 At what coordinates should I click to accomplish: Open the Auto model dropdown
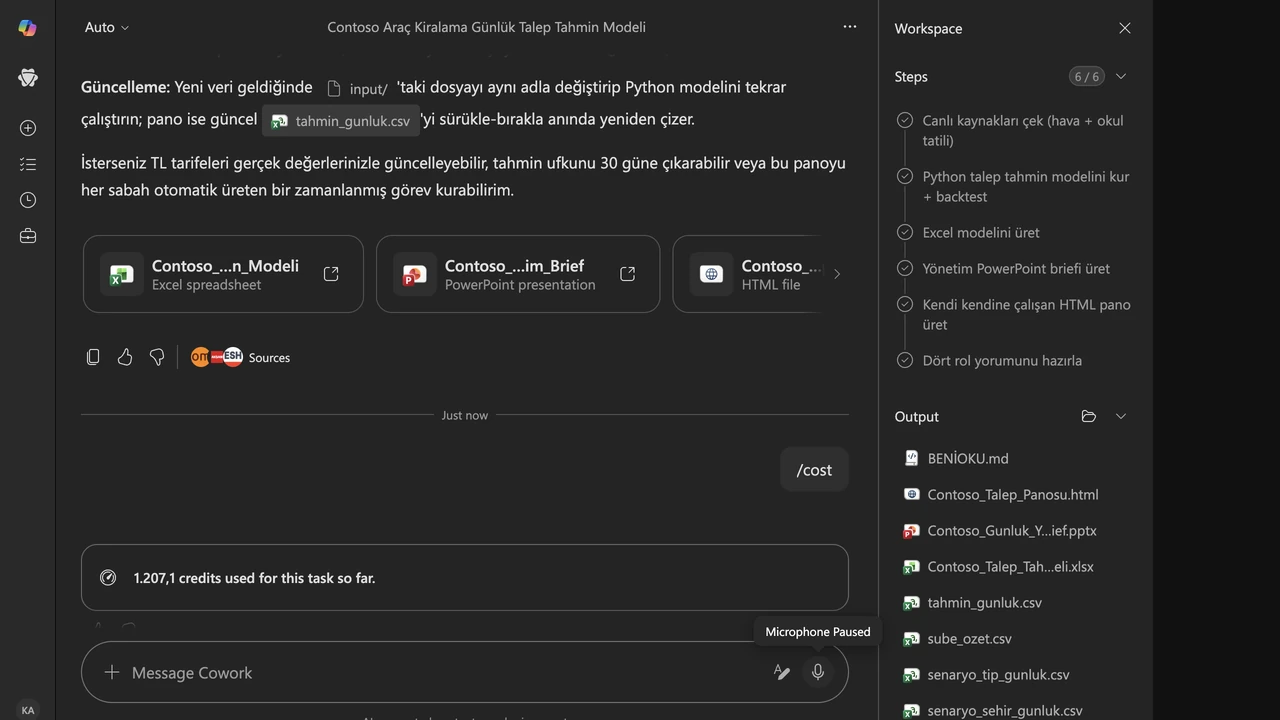[x=107, y=27]
